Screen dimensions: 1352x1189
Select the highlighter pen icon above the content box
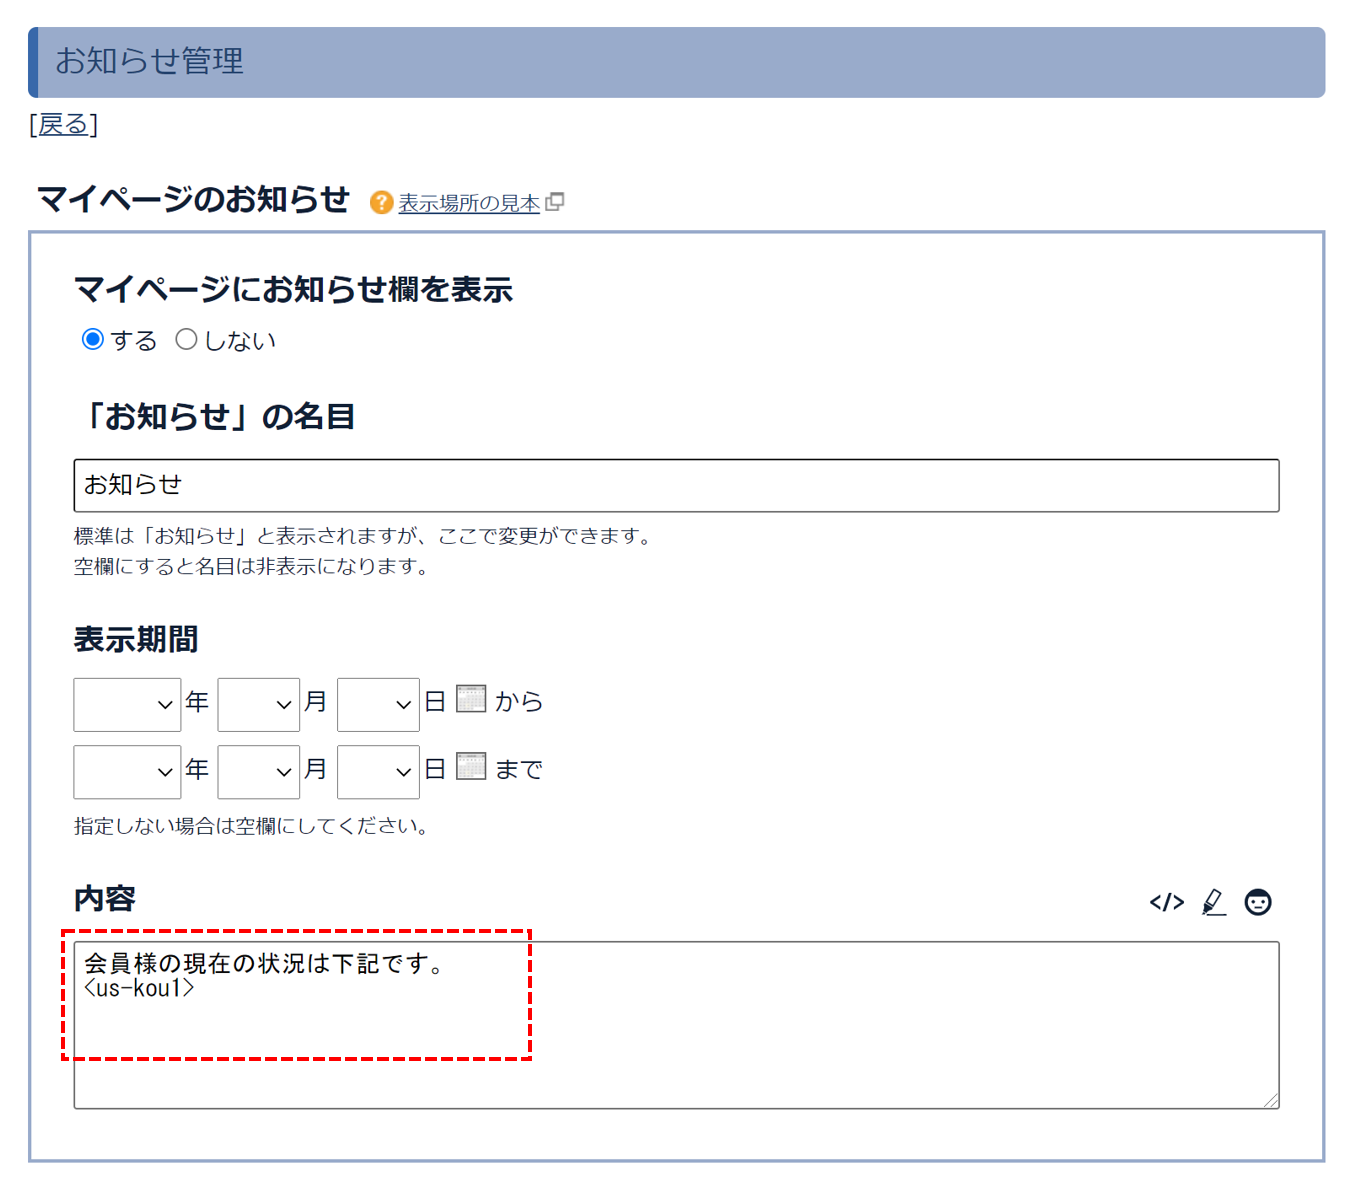click(x=1213, y=901)
